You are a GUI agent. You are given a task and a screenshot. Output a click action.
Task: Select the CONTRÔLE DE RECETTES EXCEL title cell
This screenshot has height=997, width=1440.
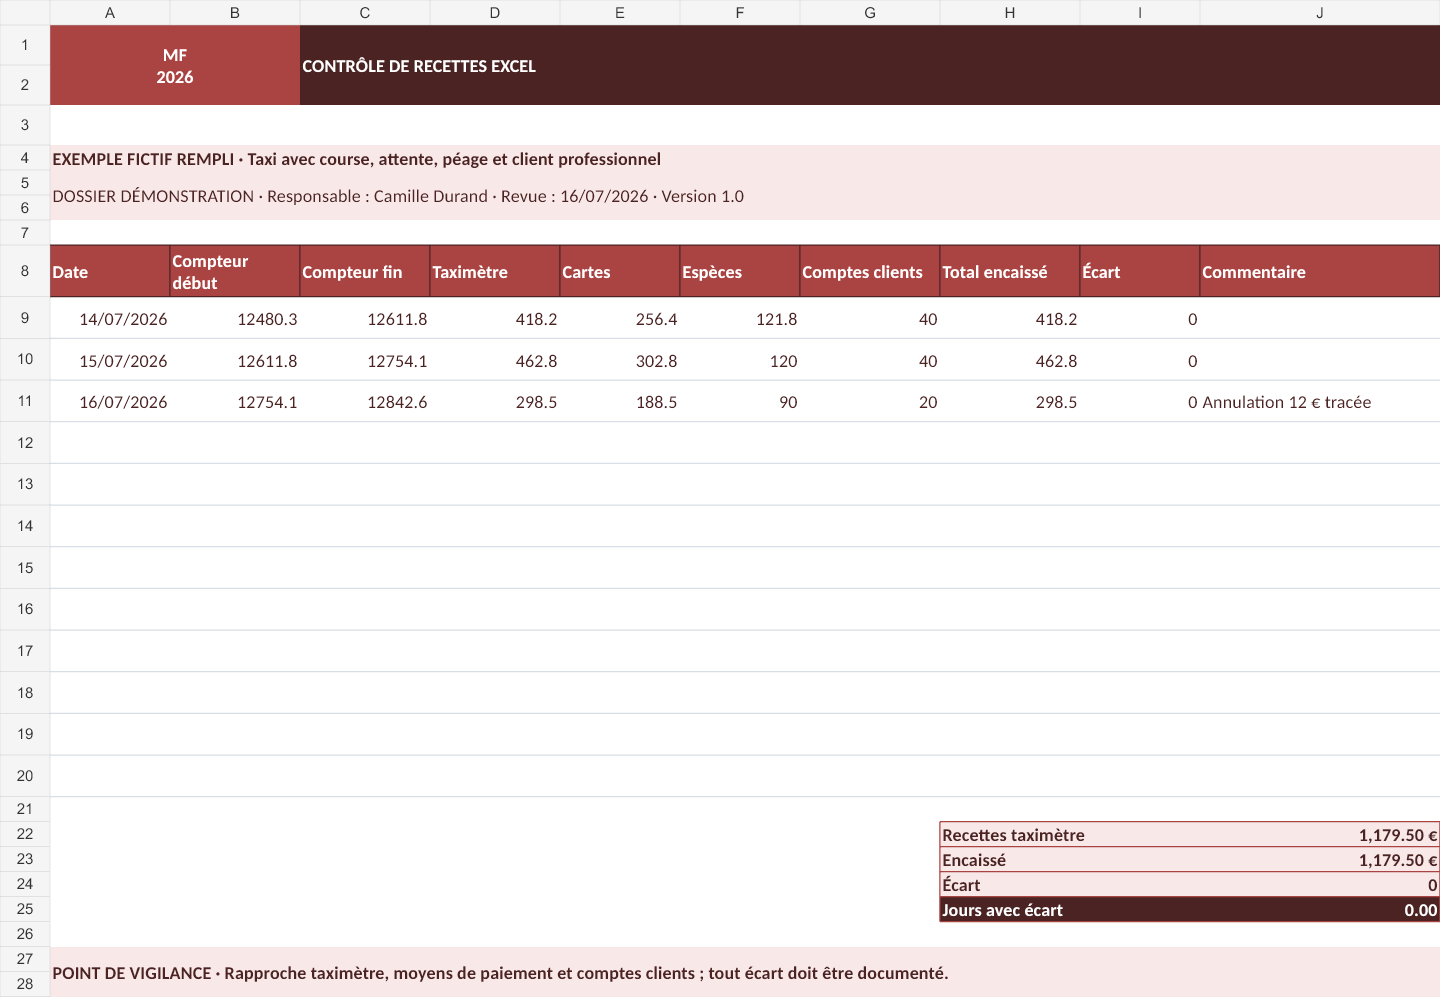[x=870, y=65]
